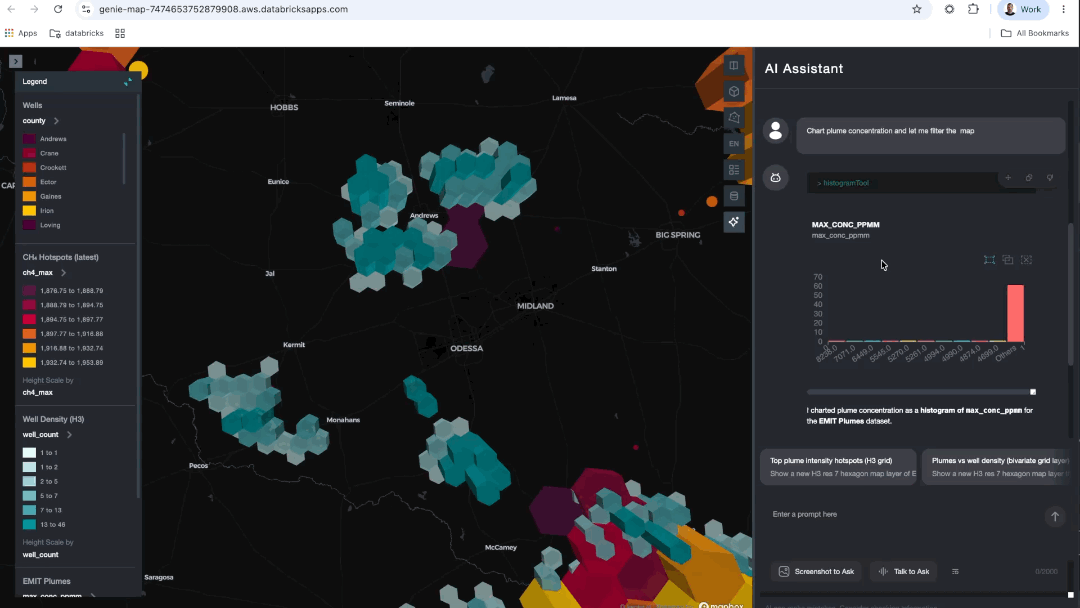Open the Work profile dropdown
1080x608 pixels.
(x=1023, y=9)
